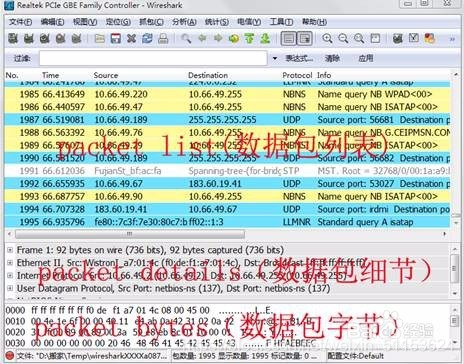Open expert info red status icon

(10, 356)
